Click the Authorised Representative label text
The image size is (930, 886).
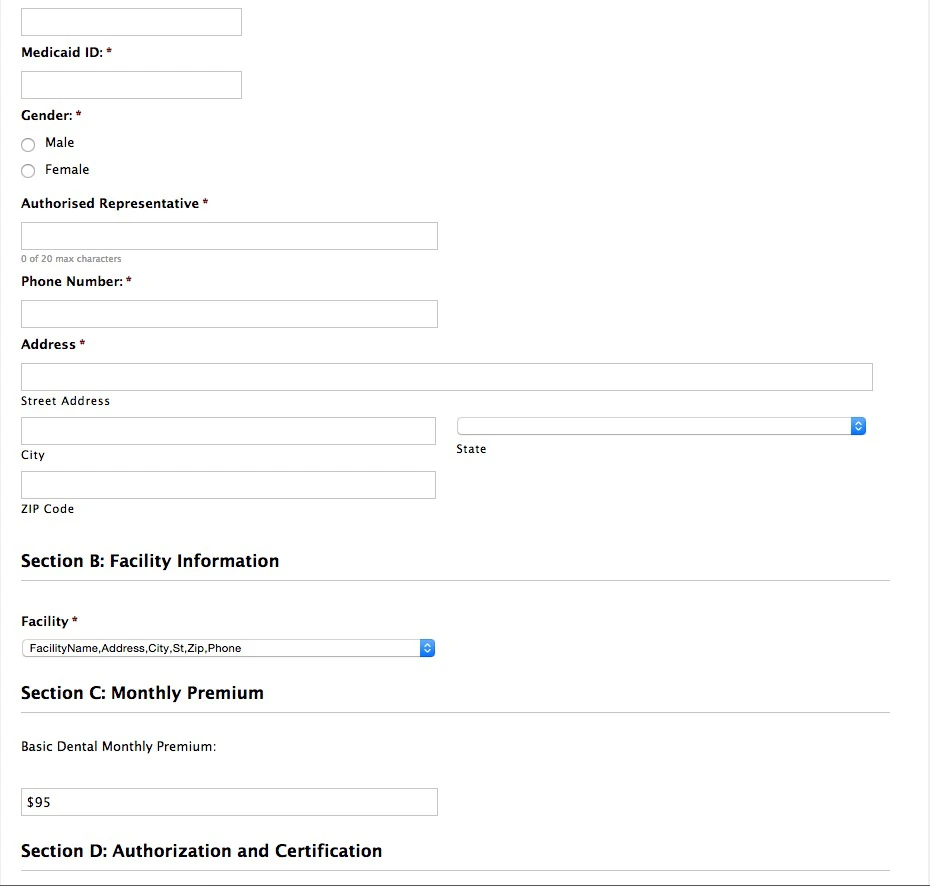click(110, 203)
